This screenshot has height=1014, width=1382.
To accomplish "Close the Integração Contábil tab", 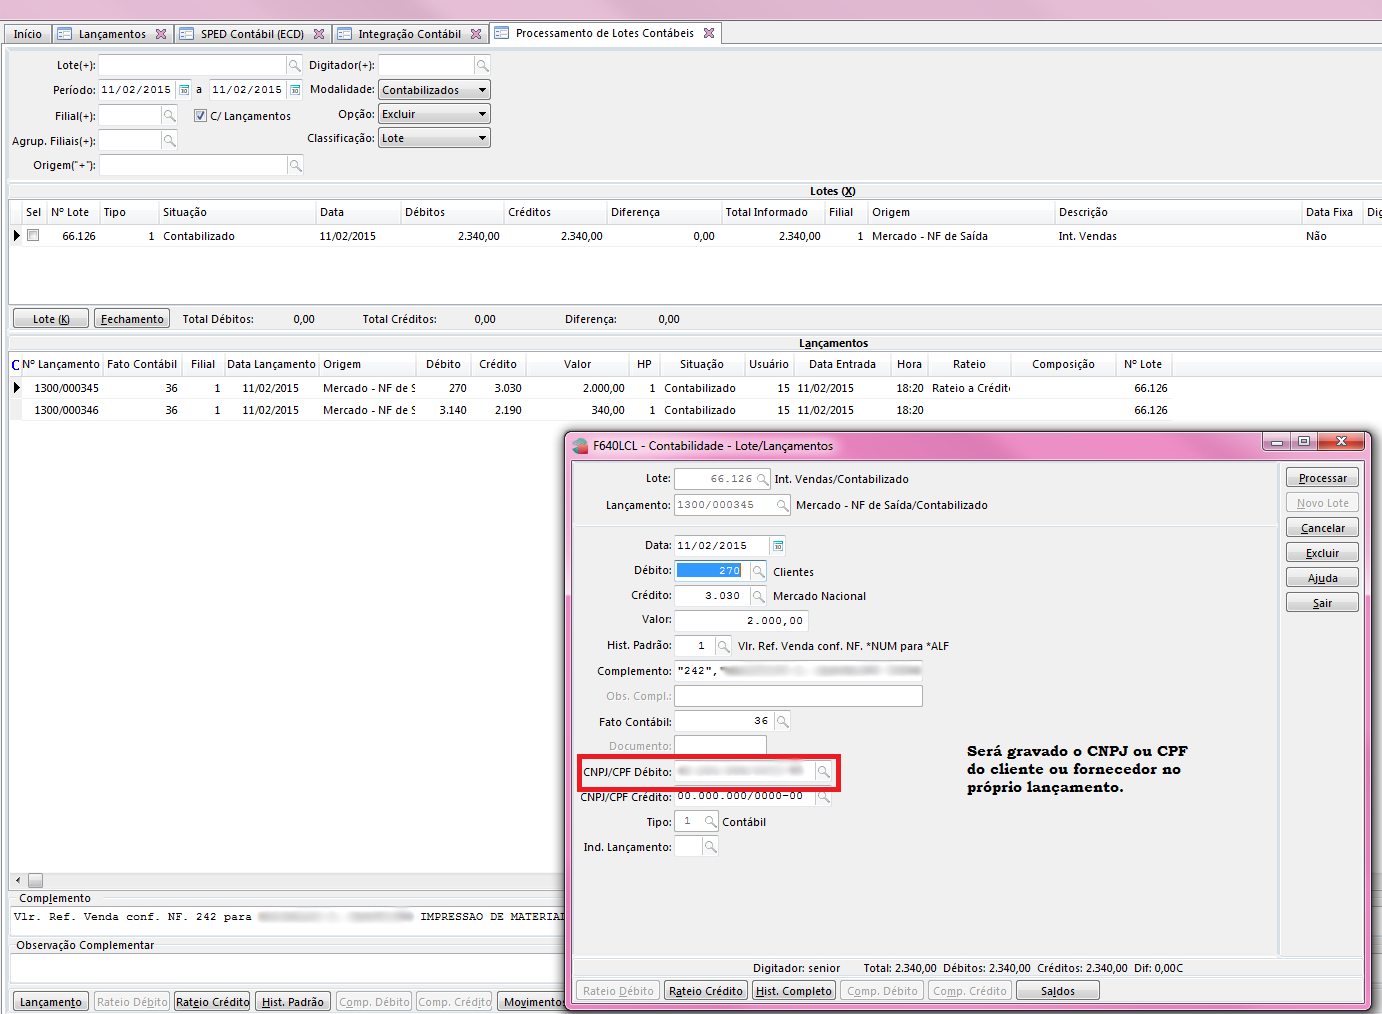I will (476, 34).
